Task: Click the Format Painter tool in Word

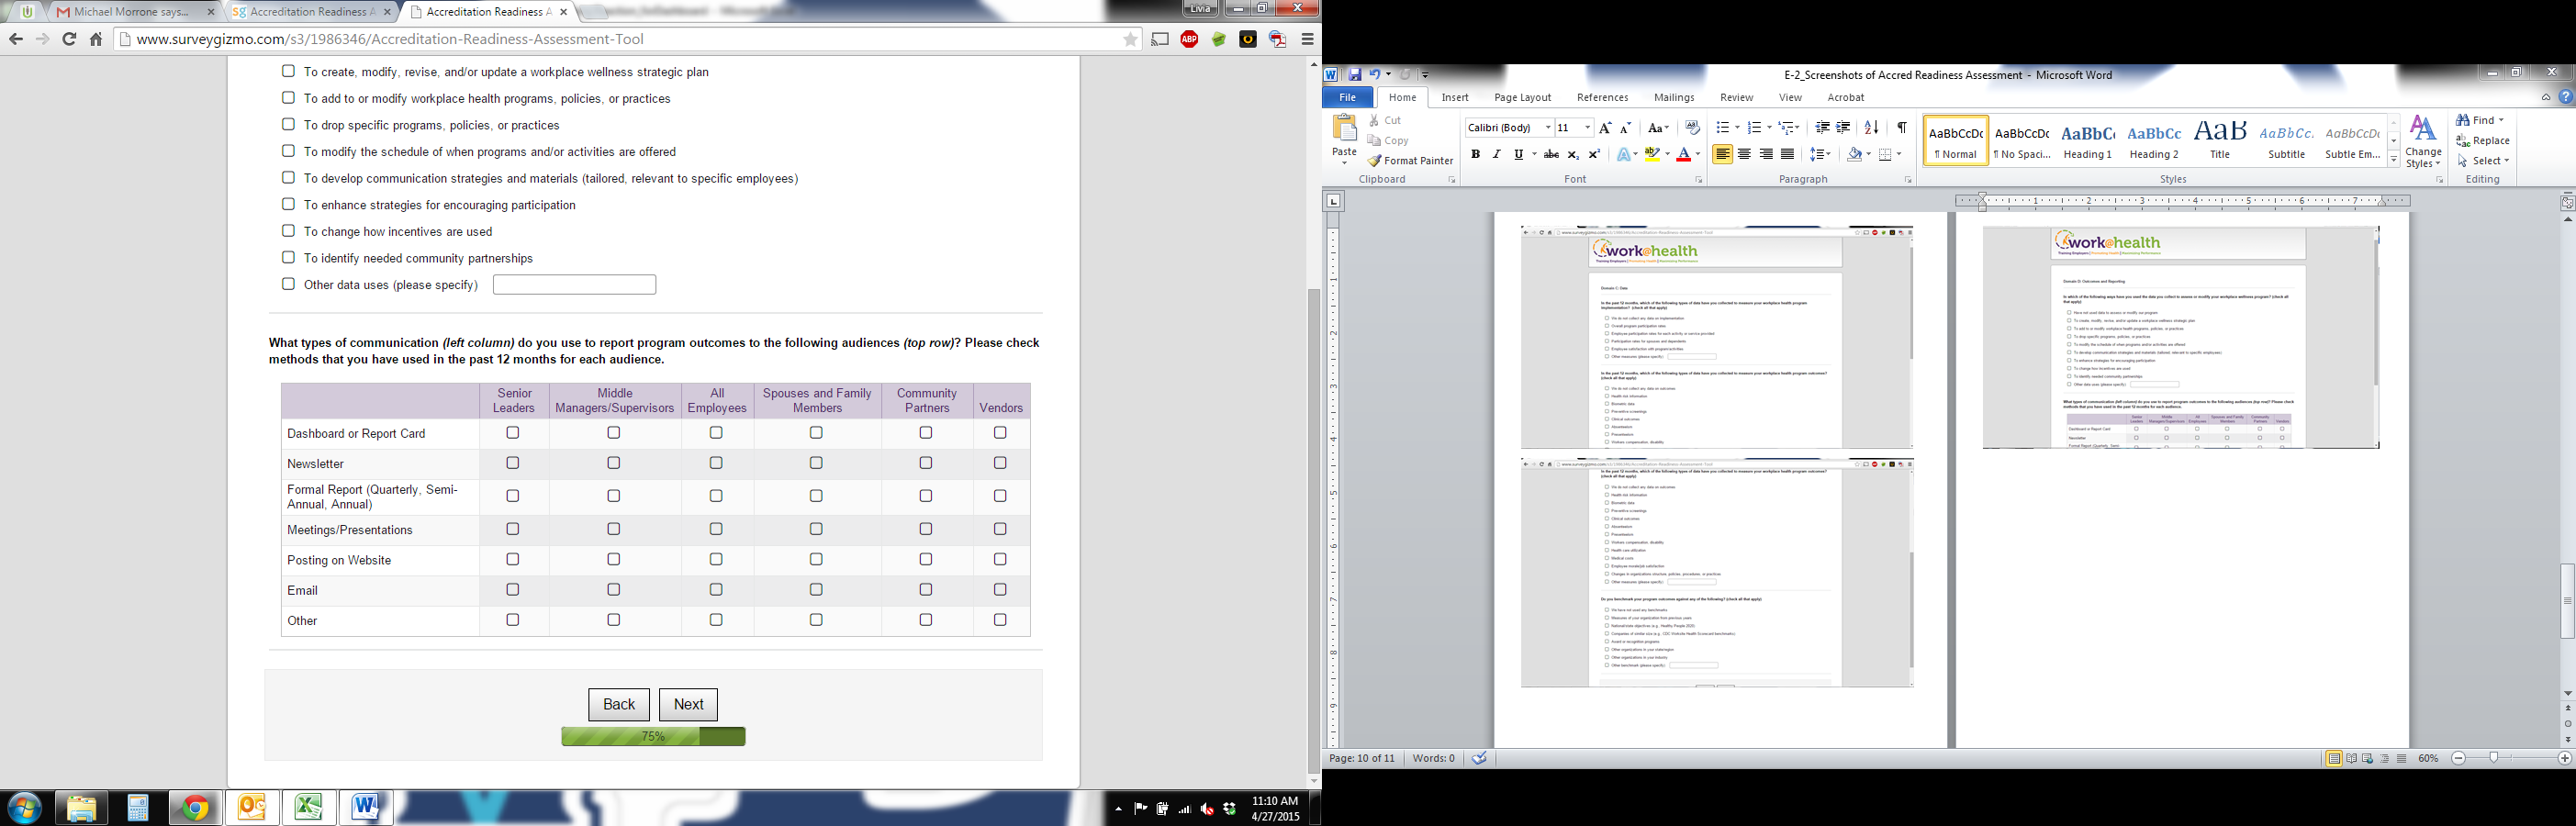Action: tap(1410, 161)
